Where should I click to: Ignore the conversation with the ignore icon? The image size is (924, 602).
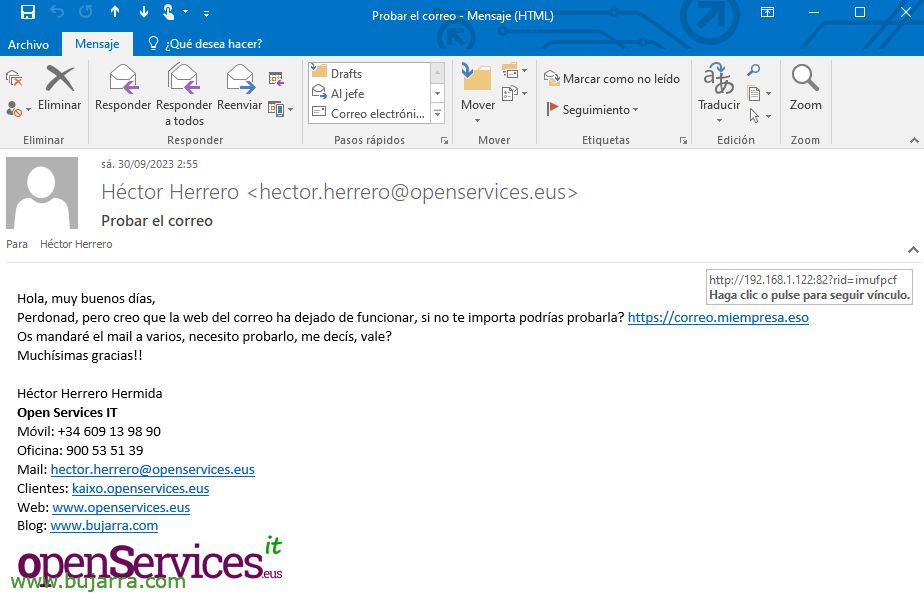click(x=14, y=78)
